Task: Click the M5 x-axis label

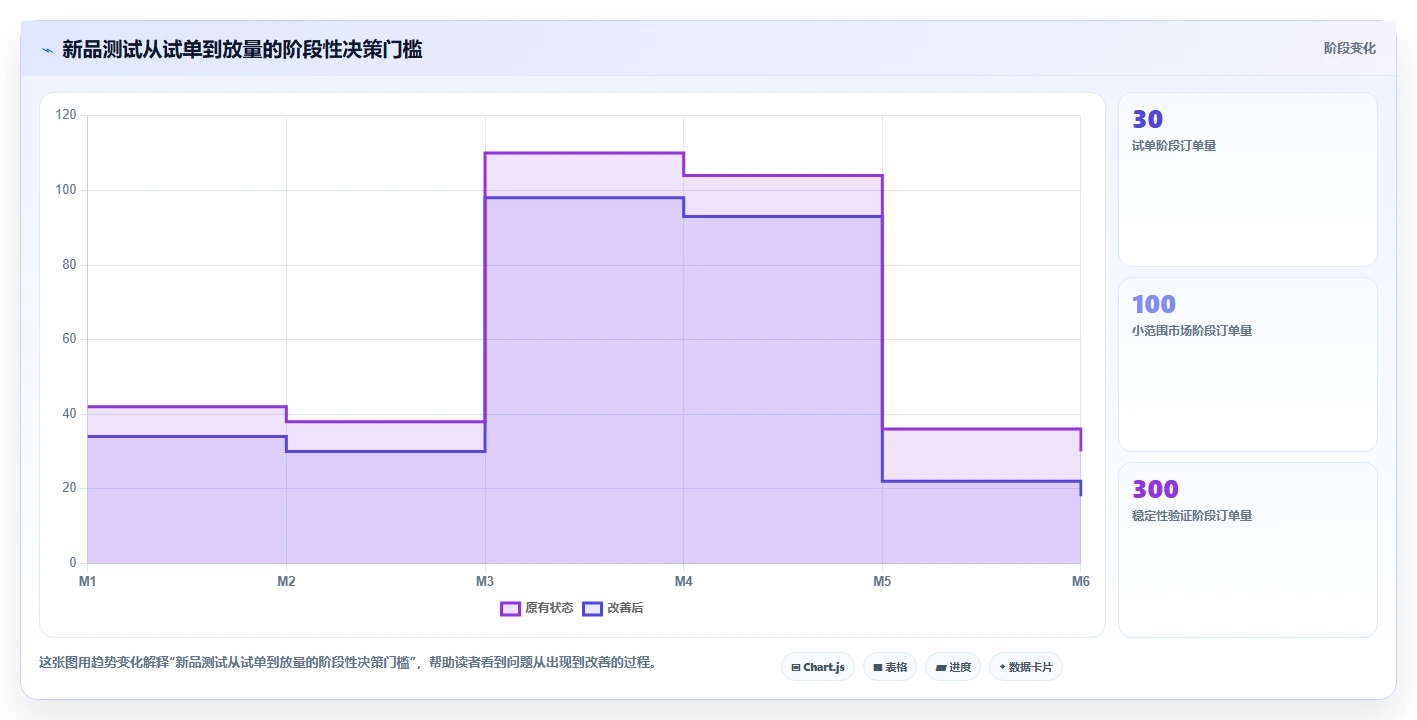Action: (x=882, y=581)
